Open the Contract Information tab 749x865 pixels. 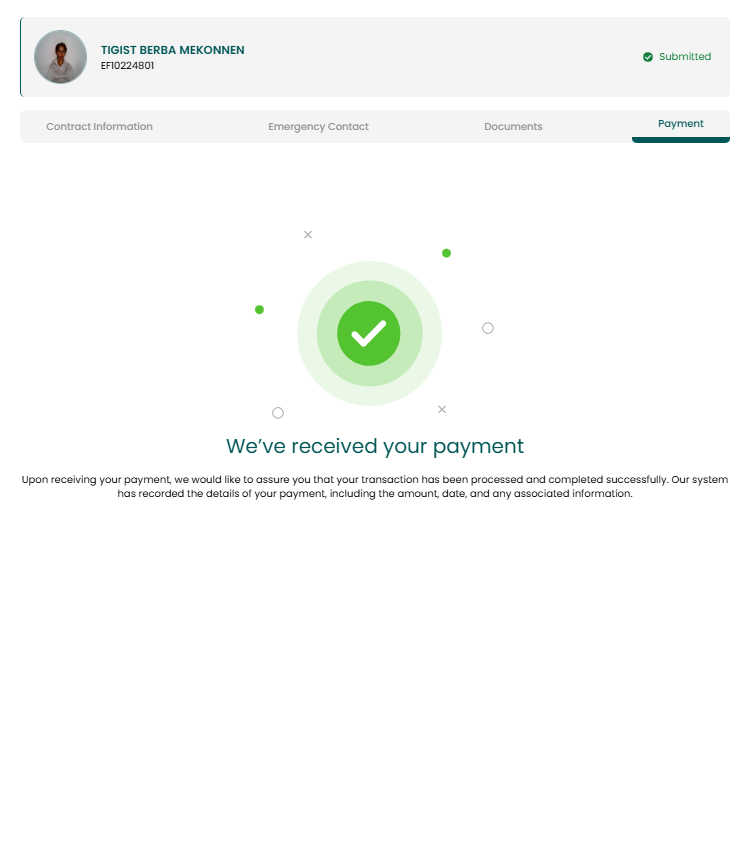pos(99,126)
